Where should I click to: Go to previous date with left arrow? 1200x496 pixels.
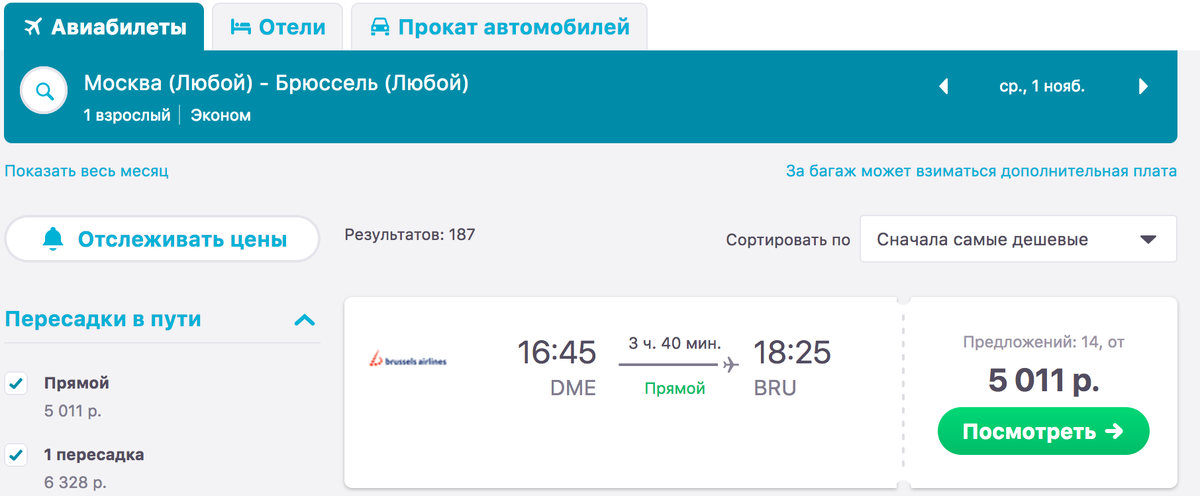[x=943, y=87]
